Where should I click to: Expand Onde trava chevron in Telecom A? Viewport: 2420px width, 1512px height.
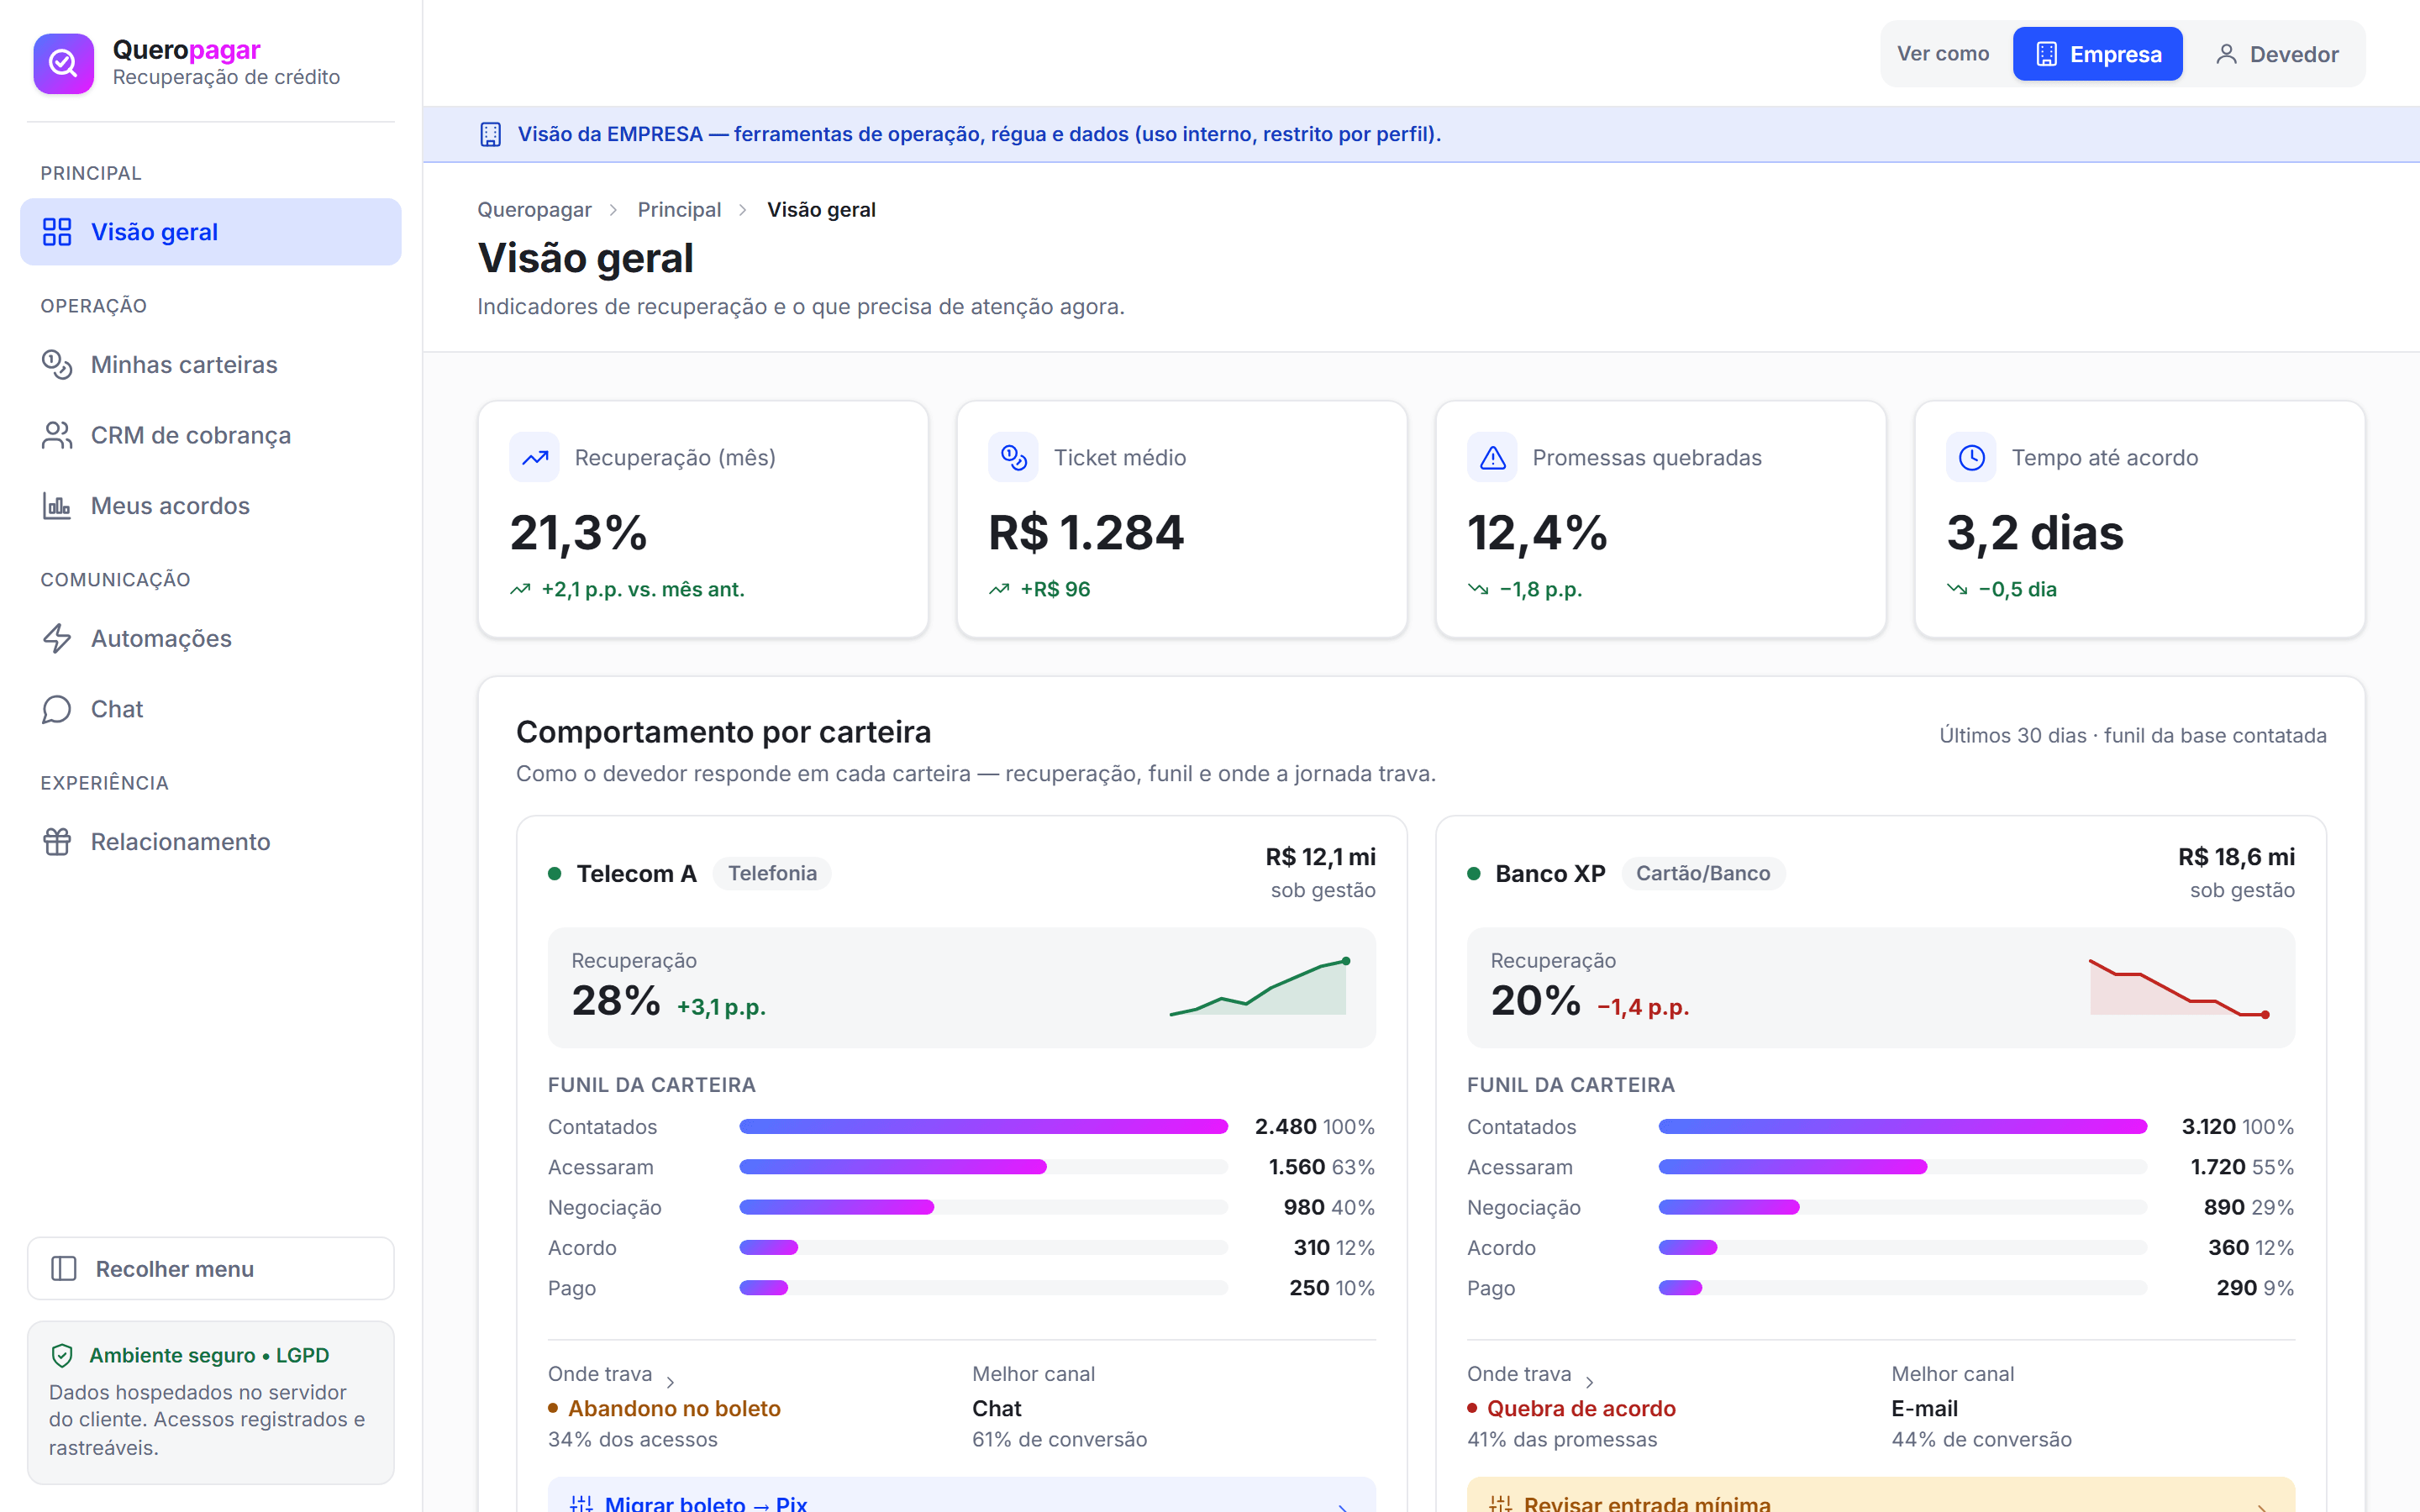[x=670, y=1382]
